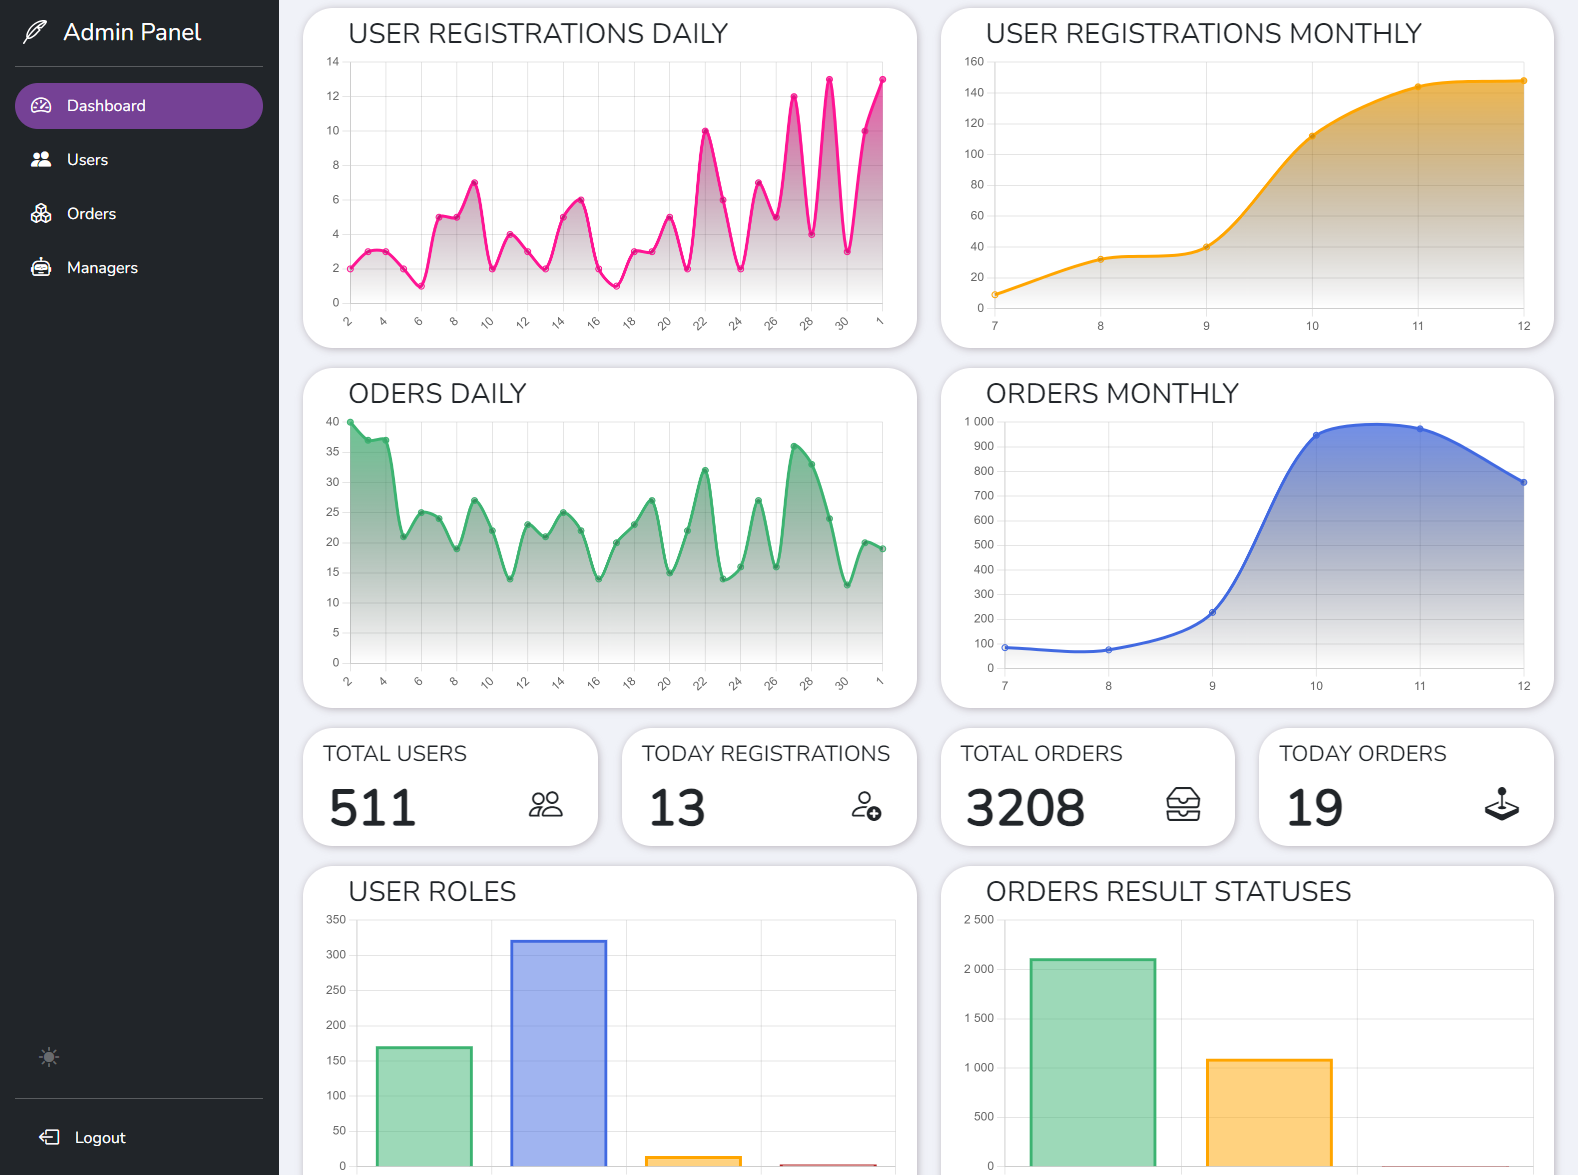Click the Today Orders value 19
1578x1175 pixels.
tap(1314, 808)
